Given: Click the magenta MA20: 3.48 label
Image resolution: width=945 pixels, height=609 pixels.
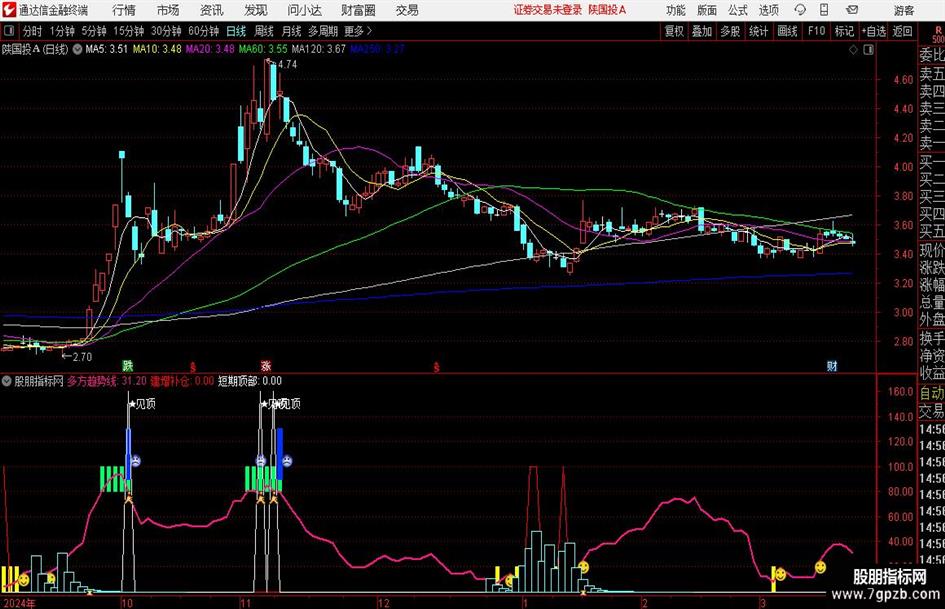Looking at the screenshot, I should (210, 49).
